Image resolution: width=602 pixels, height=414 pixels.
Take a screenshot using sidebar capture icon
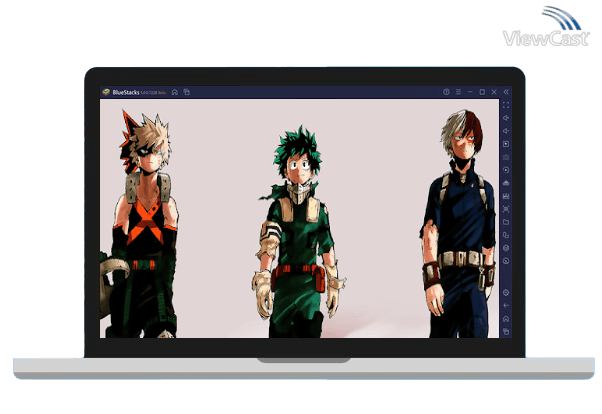[x=506, y=209]
